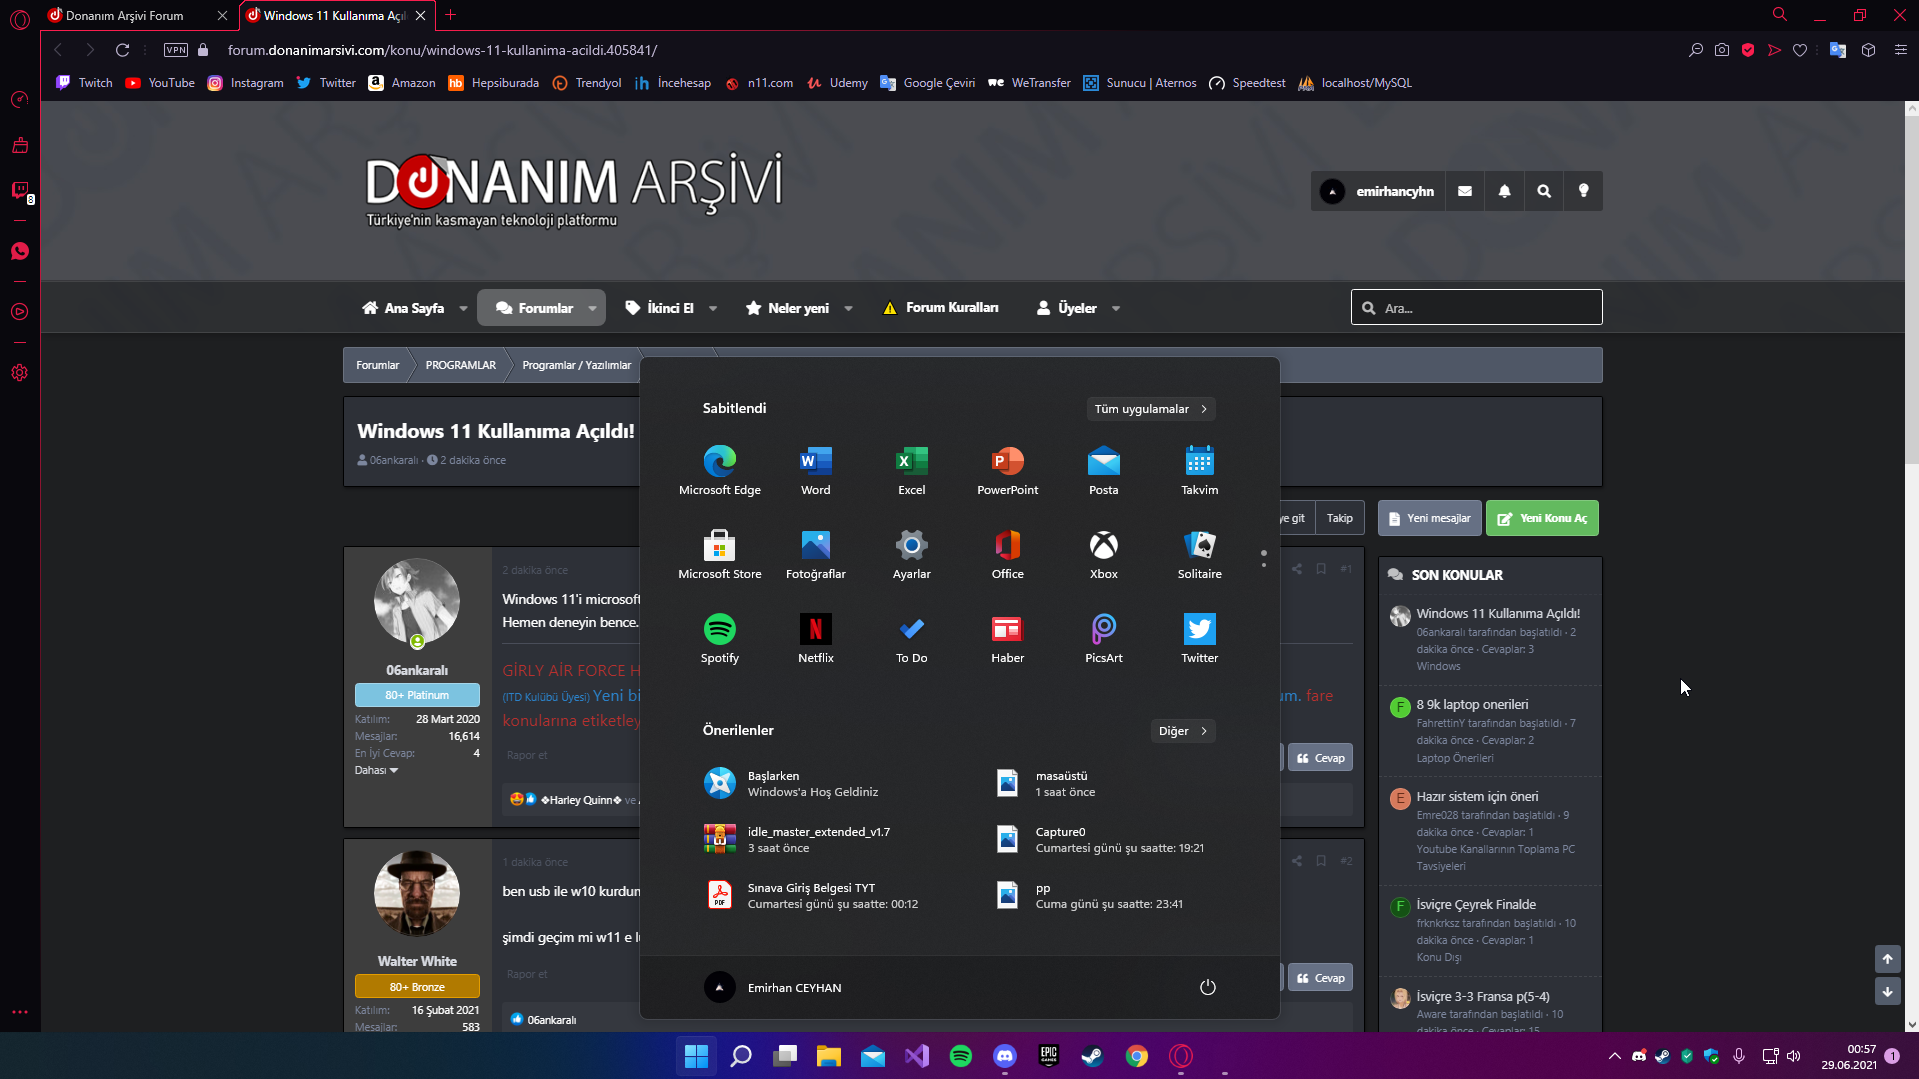Image resolution: width=1919 pixels, height=1079 pixels.
Task: Open the Twitter app in Start menu
Action: pyautogui.click(x=1199, y=638)
